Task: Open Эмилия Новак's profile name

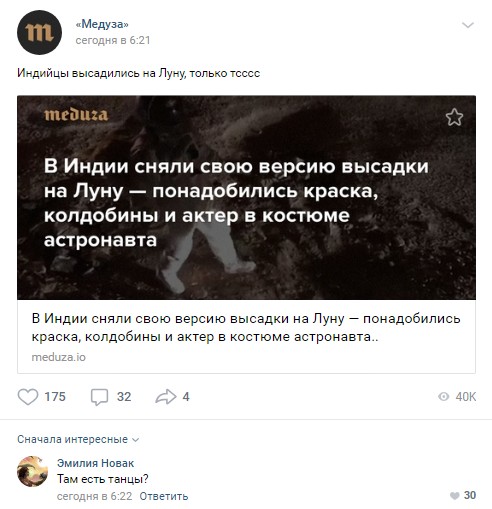Action: [95, 463]
